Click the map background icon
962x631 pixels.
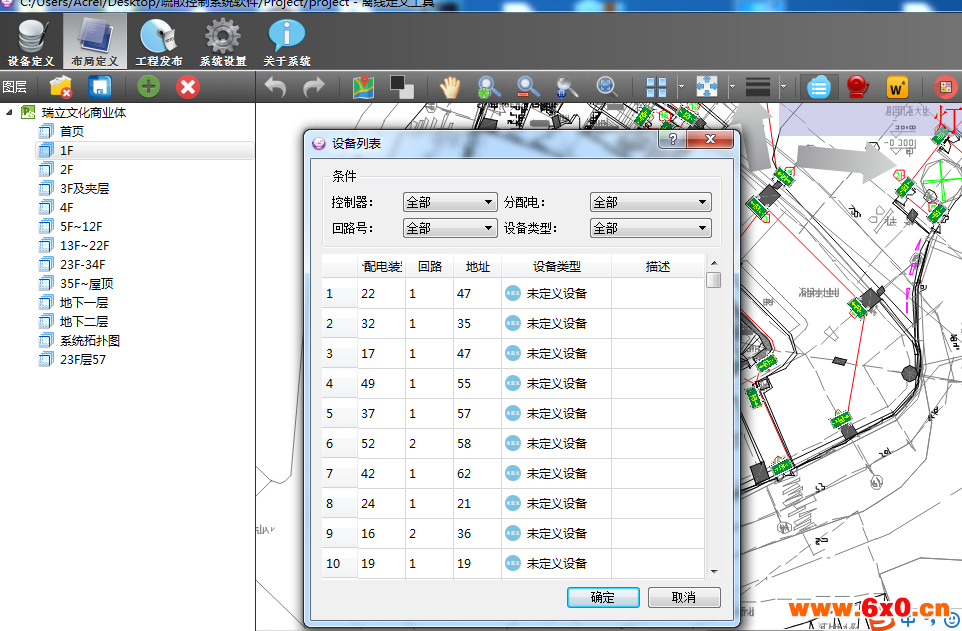363,87
